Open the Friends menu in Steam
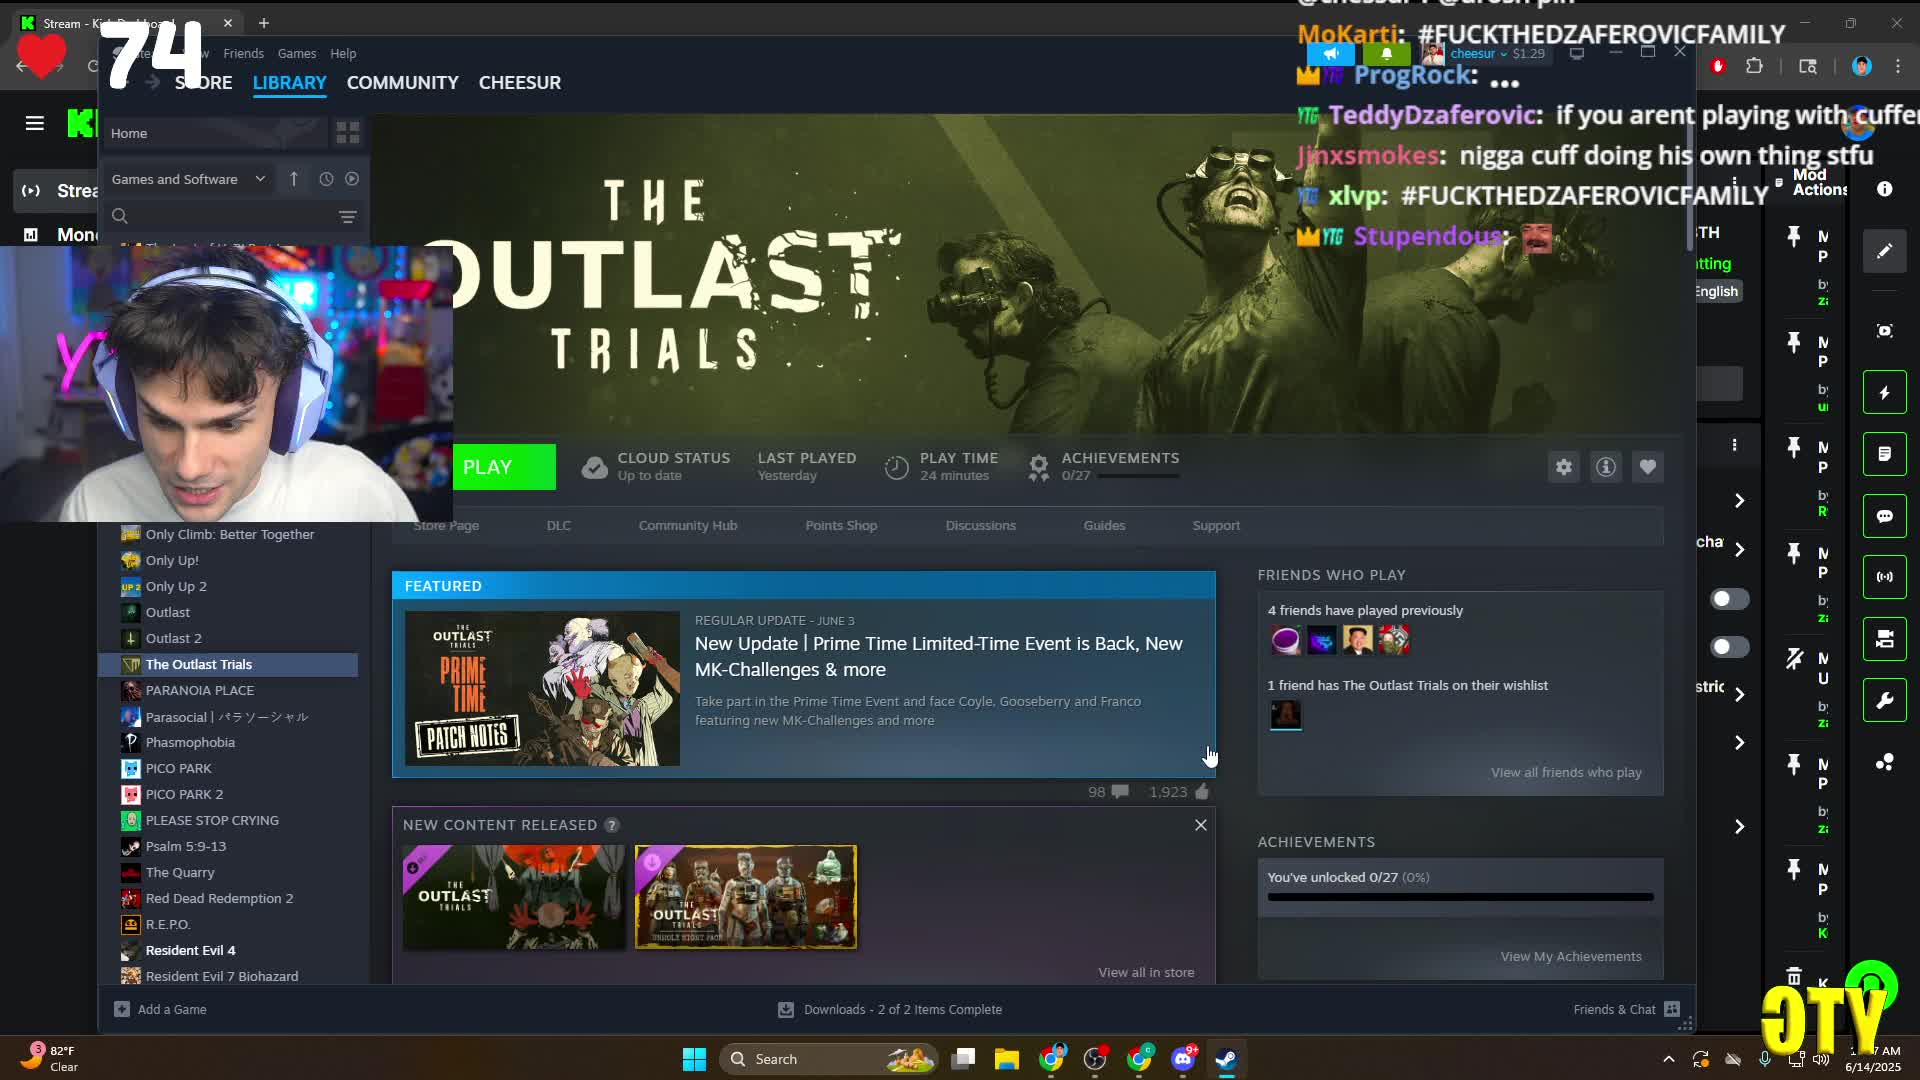The image size is (1920, 1080). 243,54
